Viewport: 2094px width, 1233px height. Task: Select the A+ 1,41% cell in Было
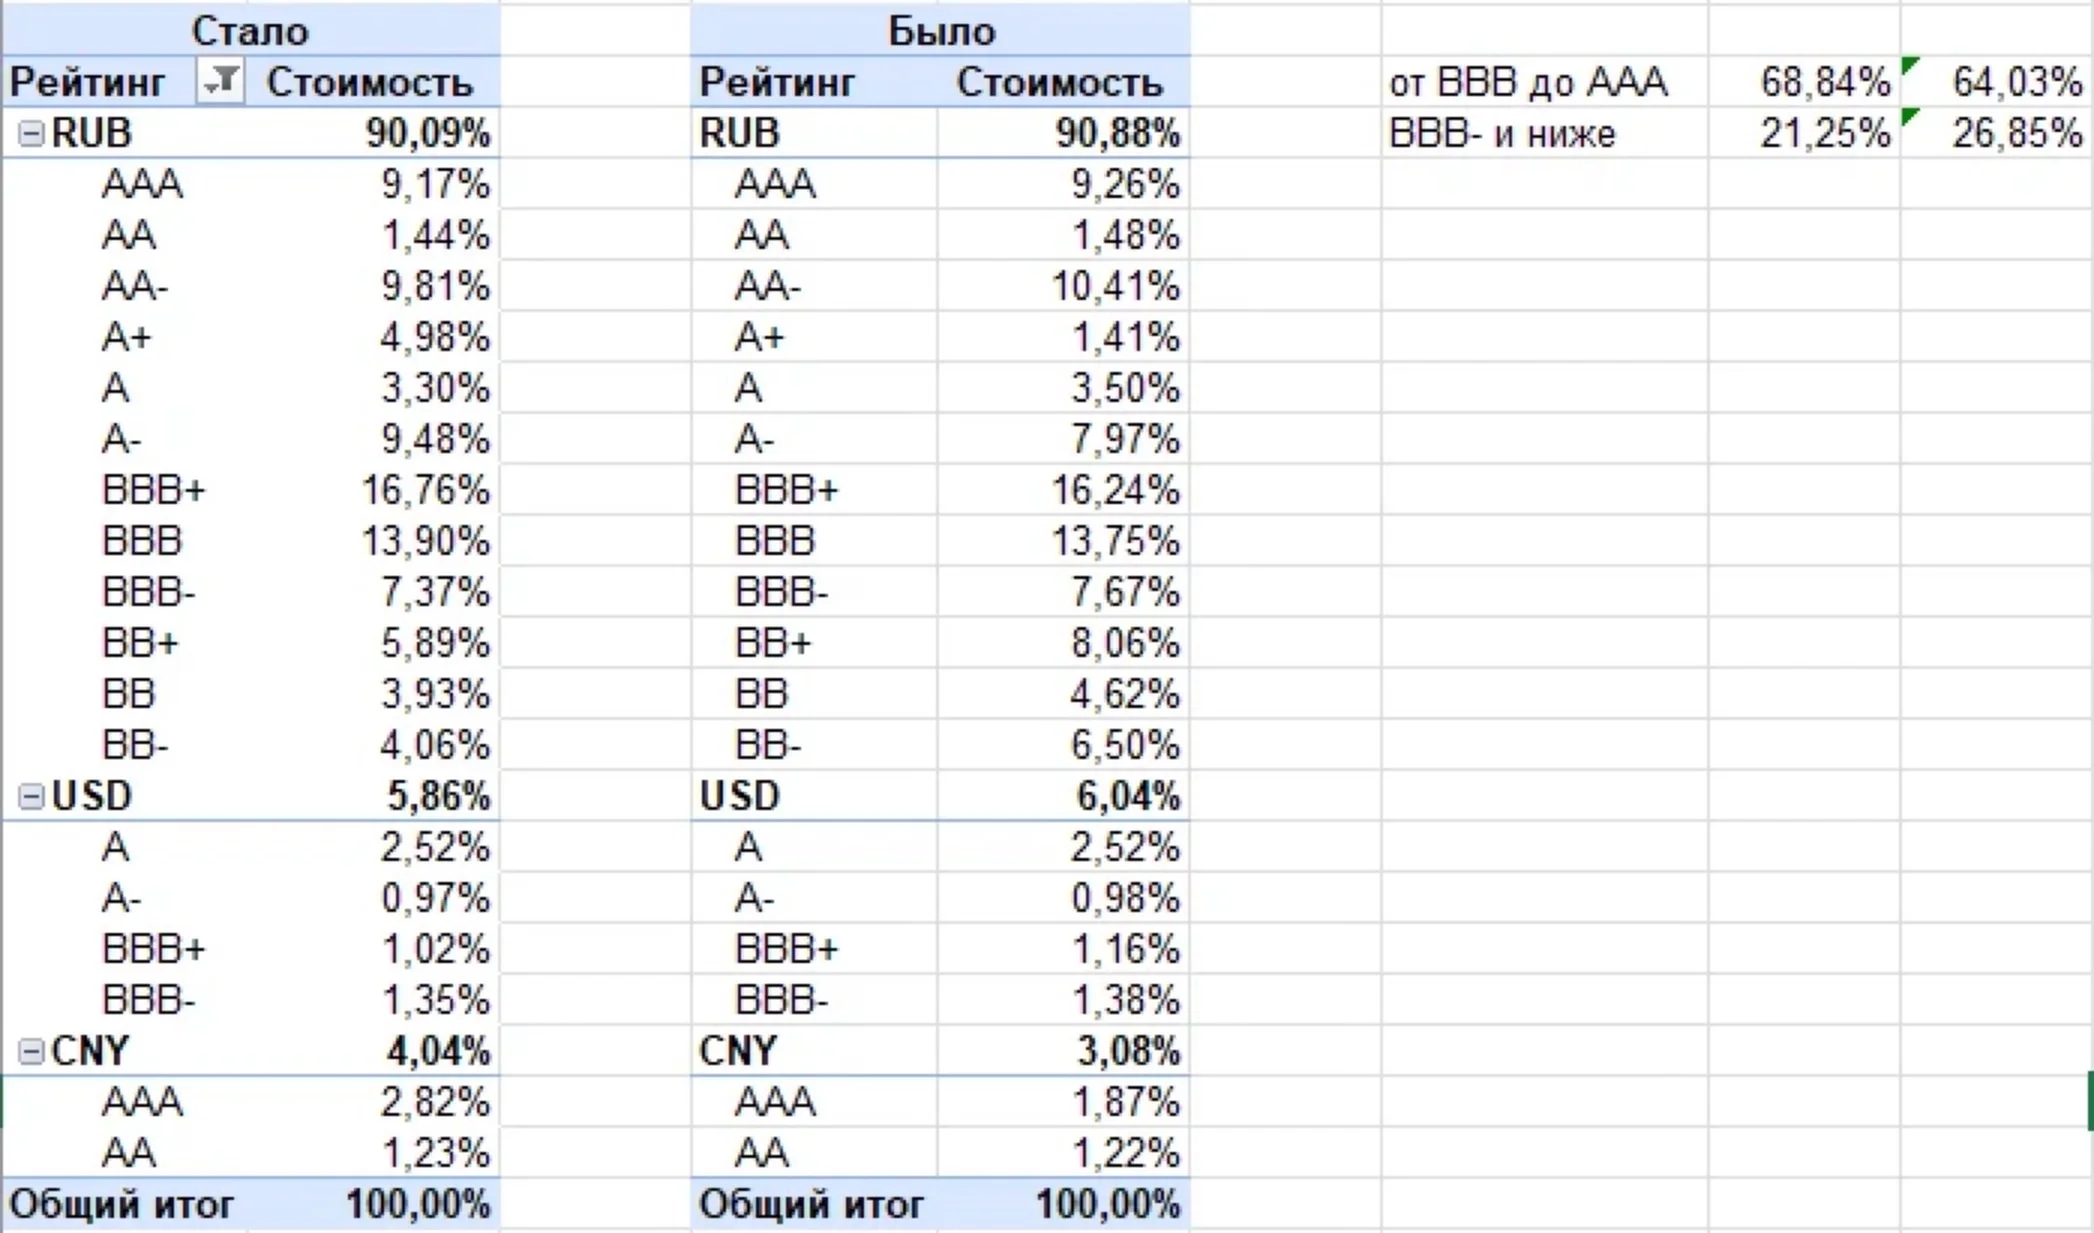(1064, 337)
